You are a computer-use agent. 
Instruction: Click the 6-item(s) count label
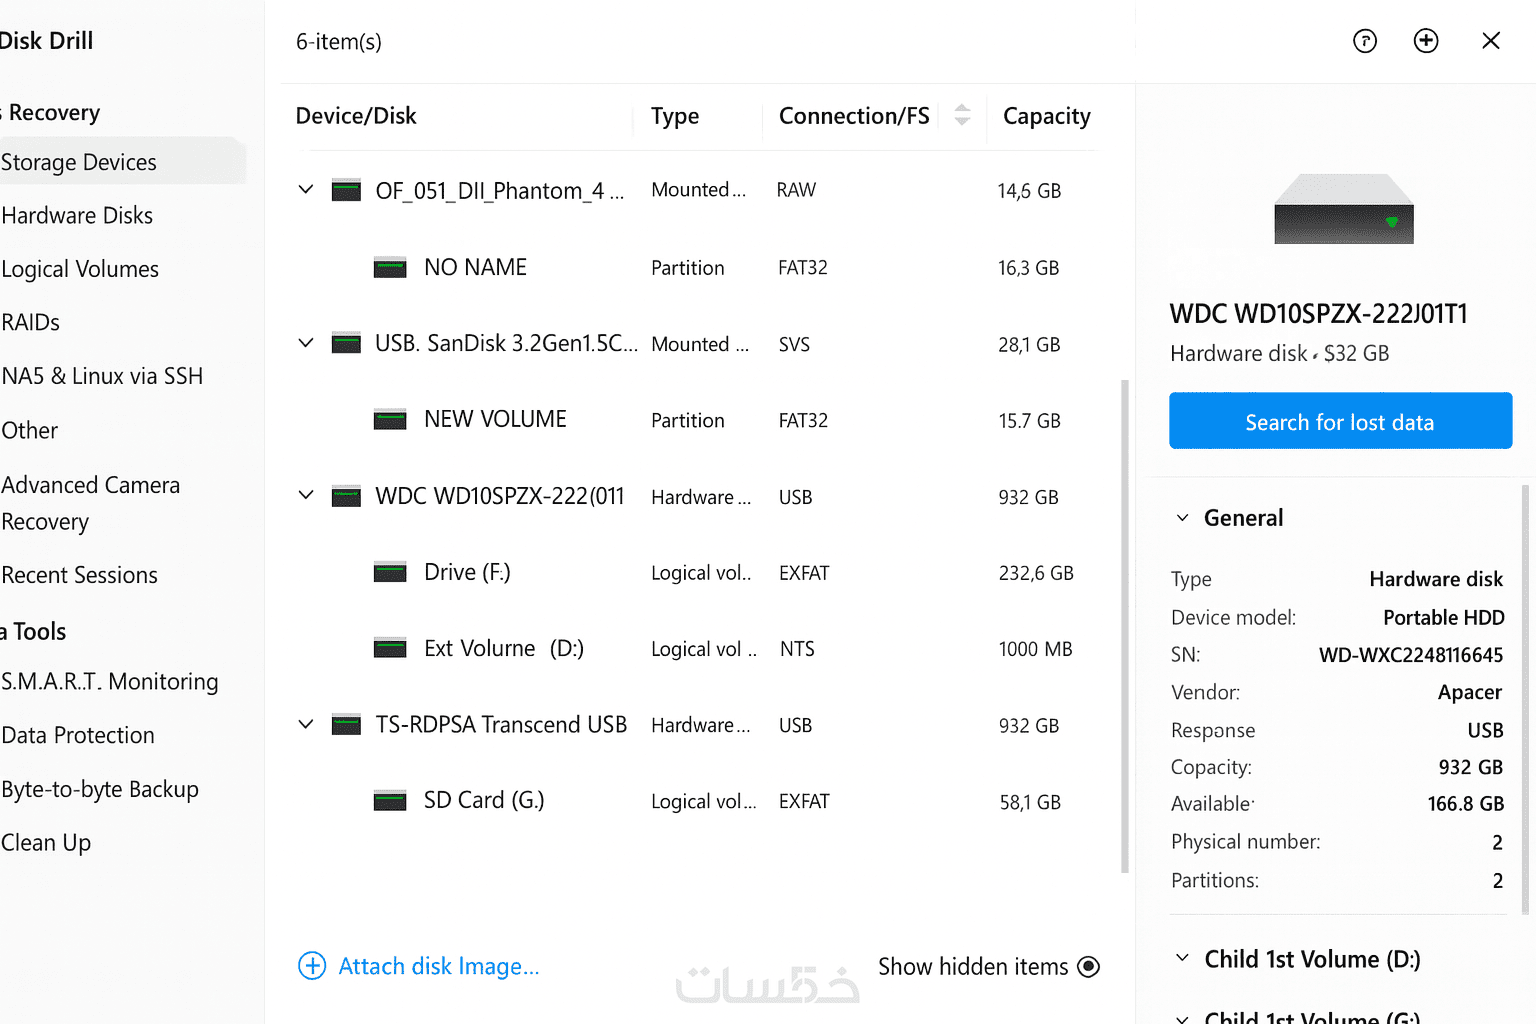[x=339, y=42]
